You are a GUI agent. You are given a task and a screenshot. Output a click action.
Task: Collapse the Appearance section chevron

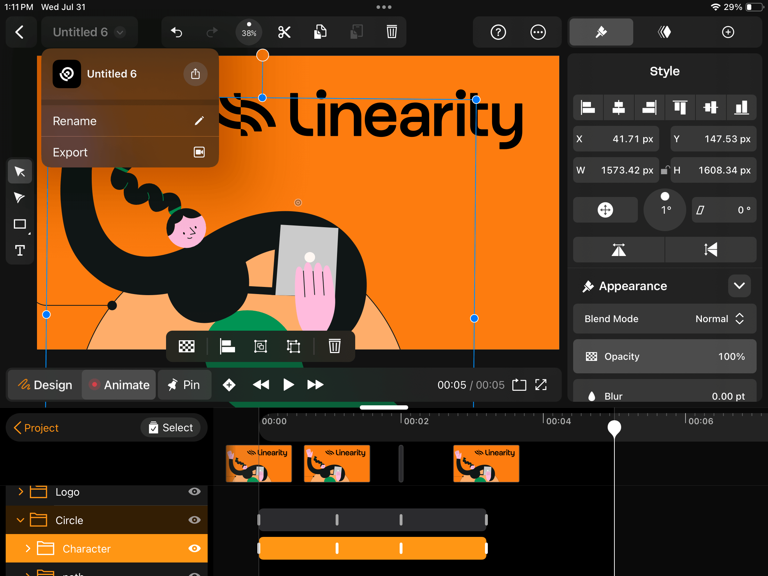pyautogui.click(x=739, y=286)
